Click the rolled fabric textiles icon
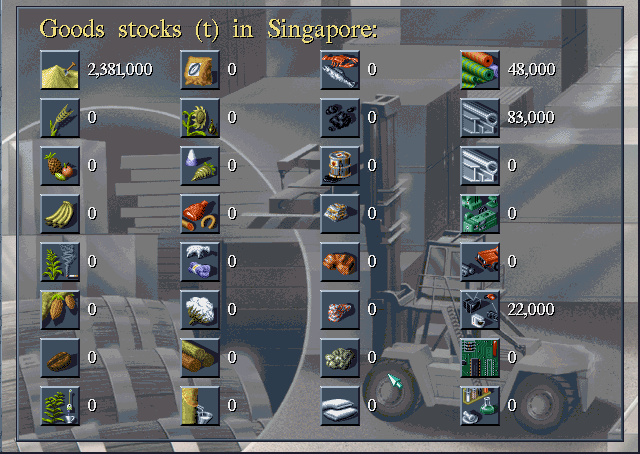640x454 pixels. pyautogui.click(x=480, y=70)
